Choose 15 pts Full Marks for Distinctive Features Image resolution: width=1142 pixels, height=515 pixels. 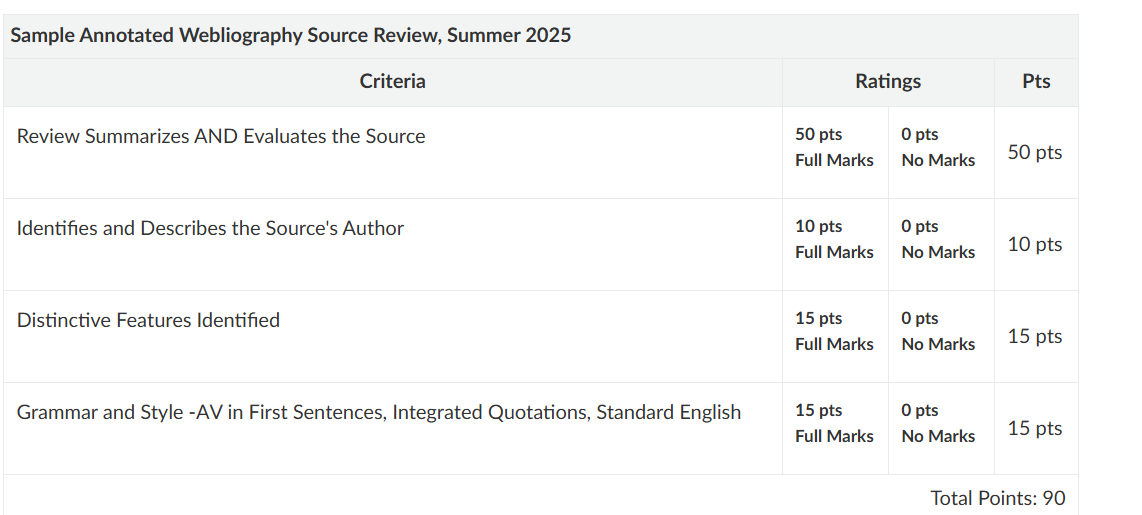(x=835, y=331)
